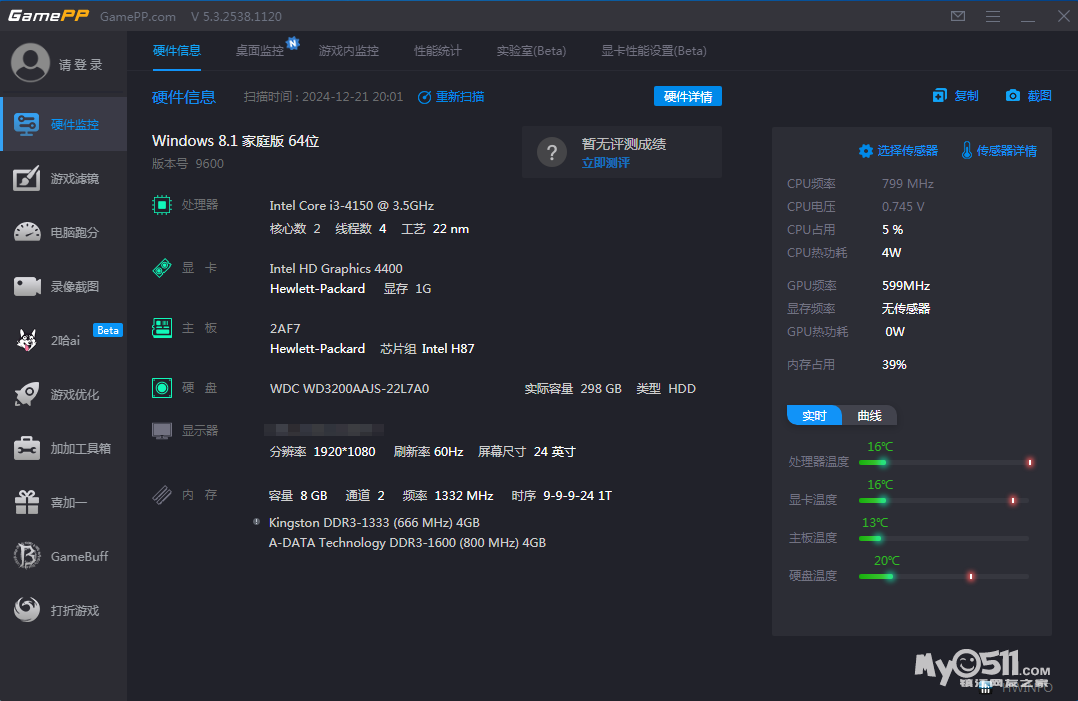Click the 截图 screenshot camera icon

1013,96
